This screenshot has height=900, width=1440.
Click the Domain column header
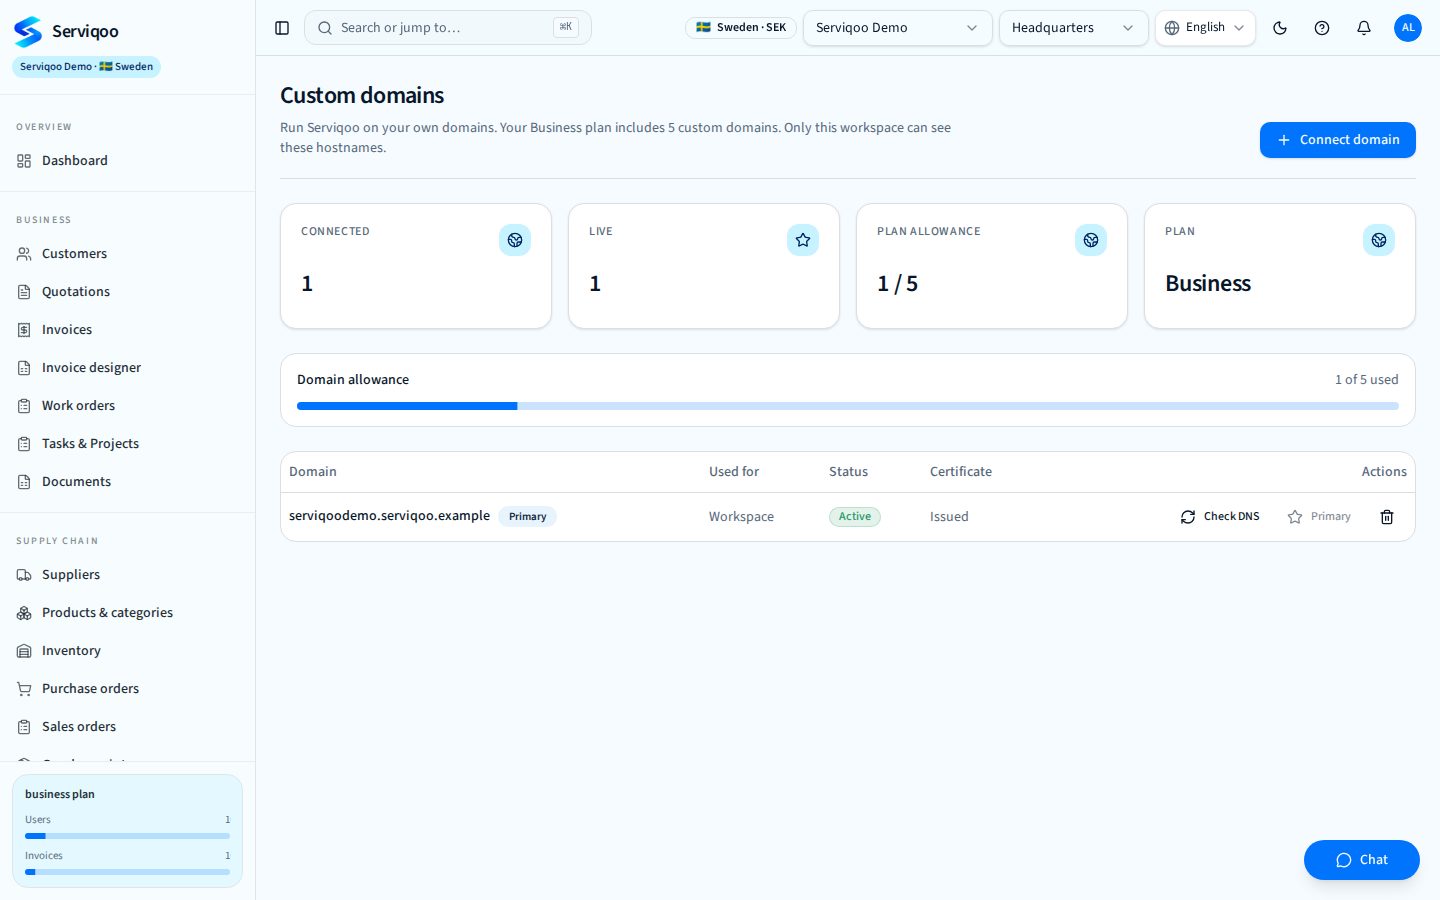313,472
